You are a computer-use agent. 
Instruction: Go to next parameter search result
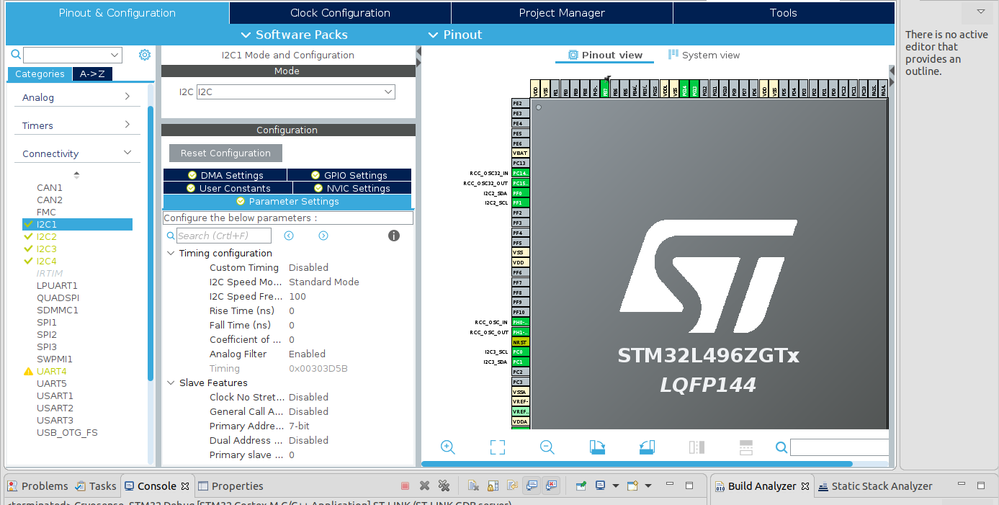click(x=323, y=236)
